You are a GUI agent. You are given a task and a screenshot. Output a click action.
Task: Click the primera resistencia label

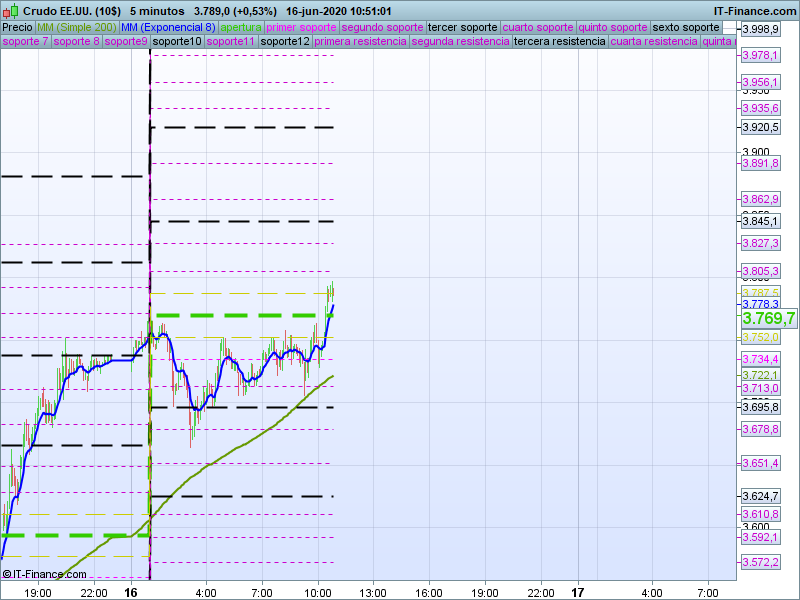[x=360, y=42]
